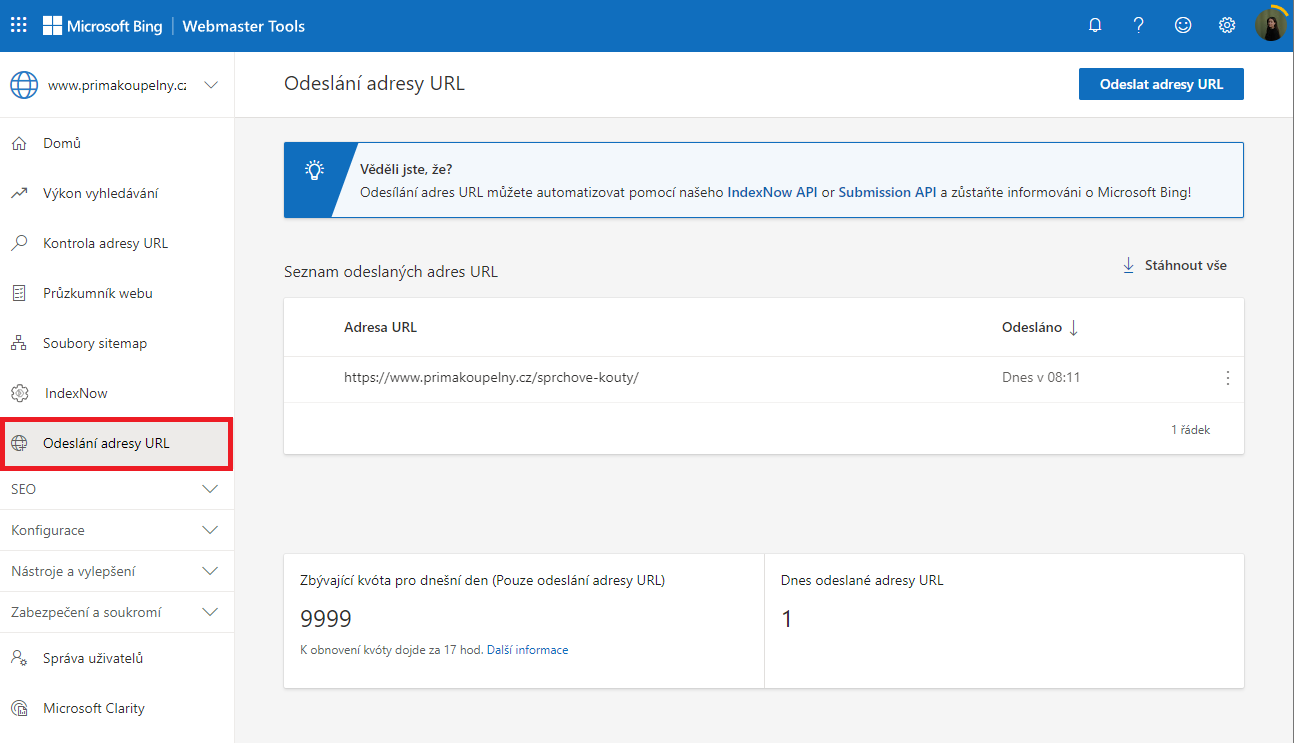Click the Domů home icon

pyautogui.click(x=19, y=144)
